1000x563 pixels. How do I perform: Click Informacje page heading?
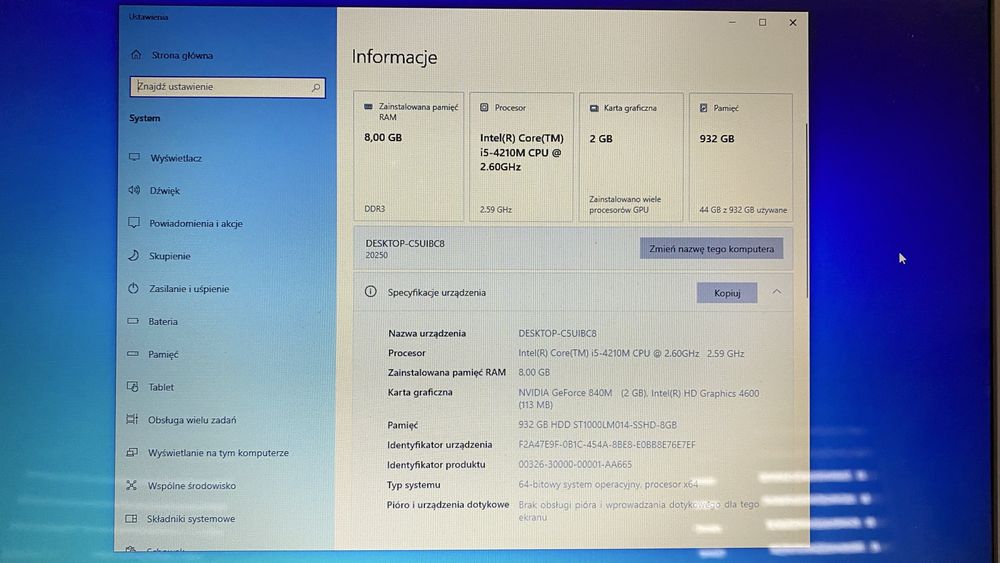tap(394, 57)
